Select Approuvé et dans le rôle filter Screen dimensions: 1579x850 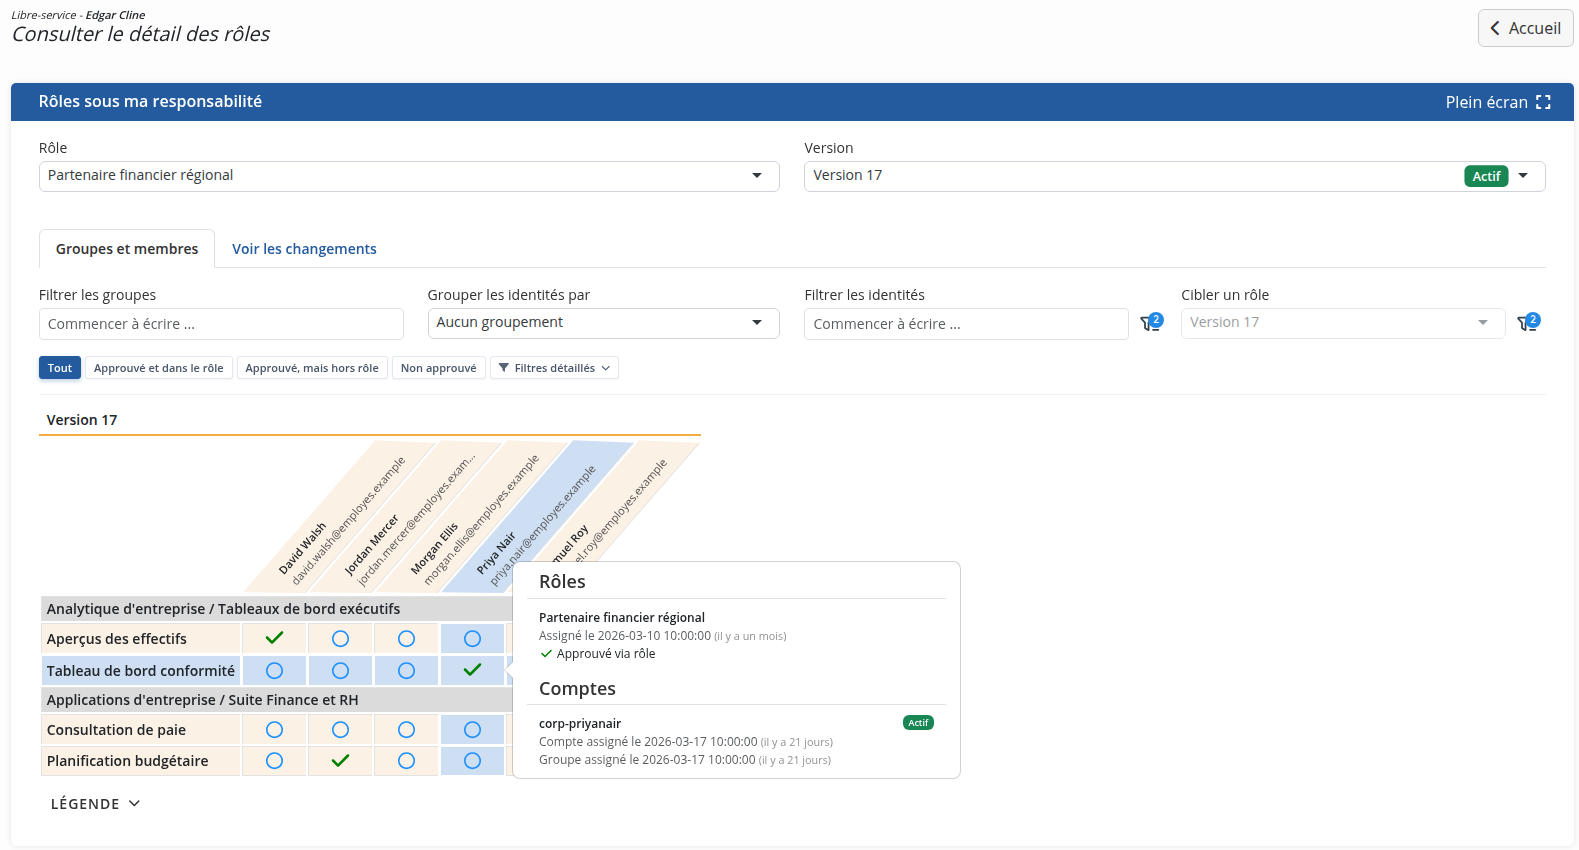pyautogui.click(x=159, y=368)
